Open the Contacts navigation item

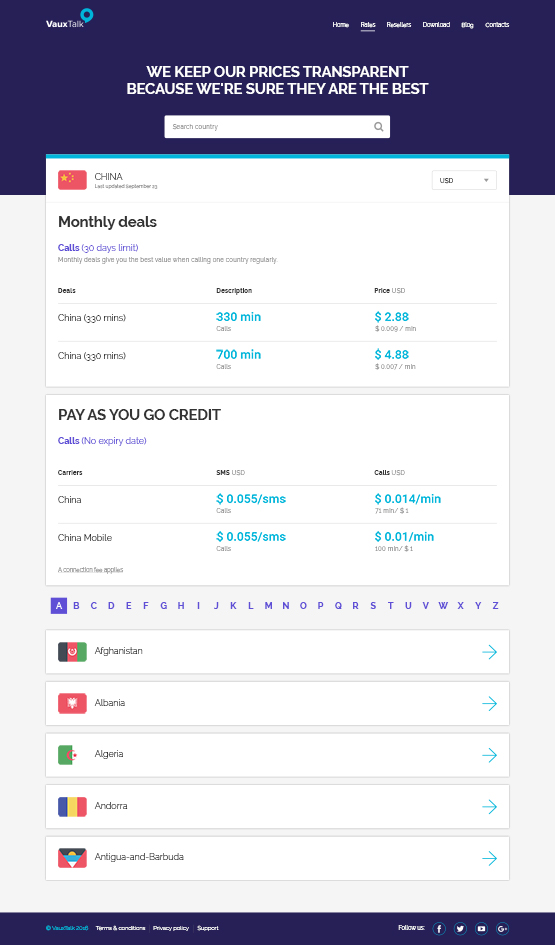(497, 25)
